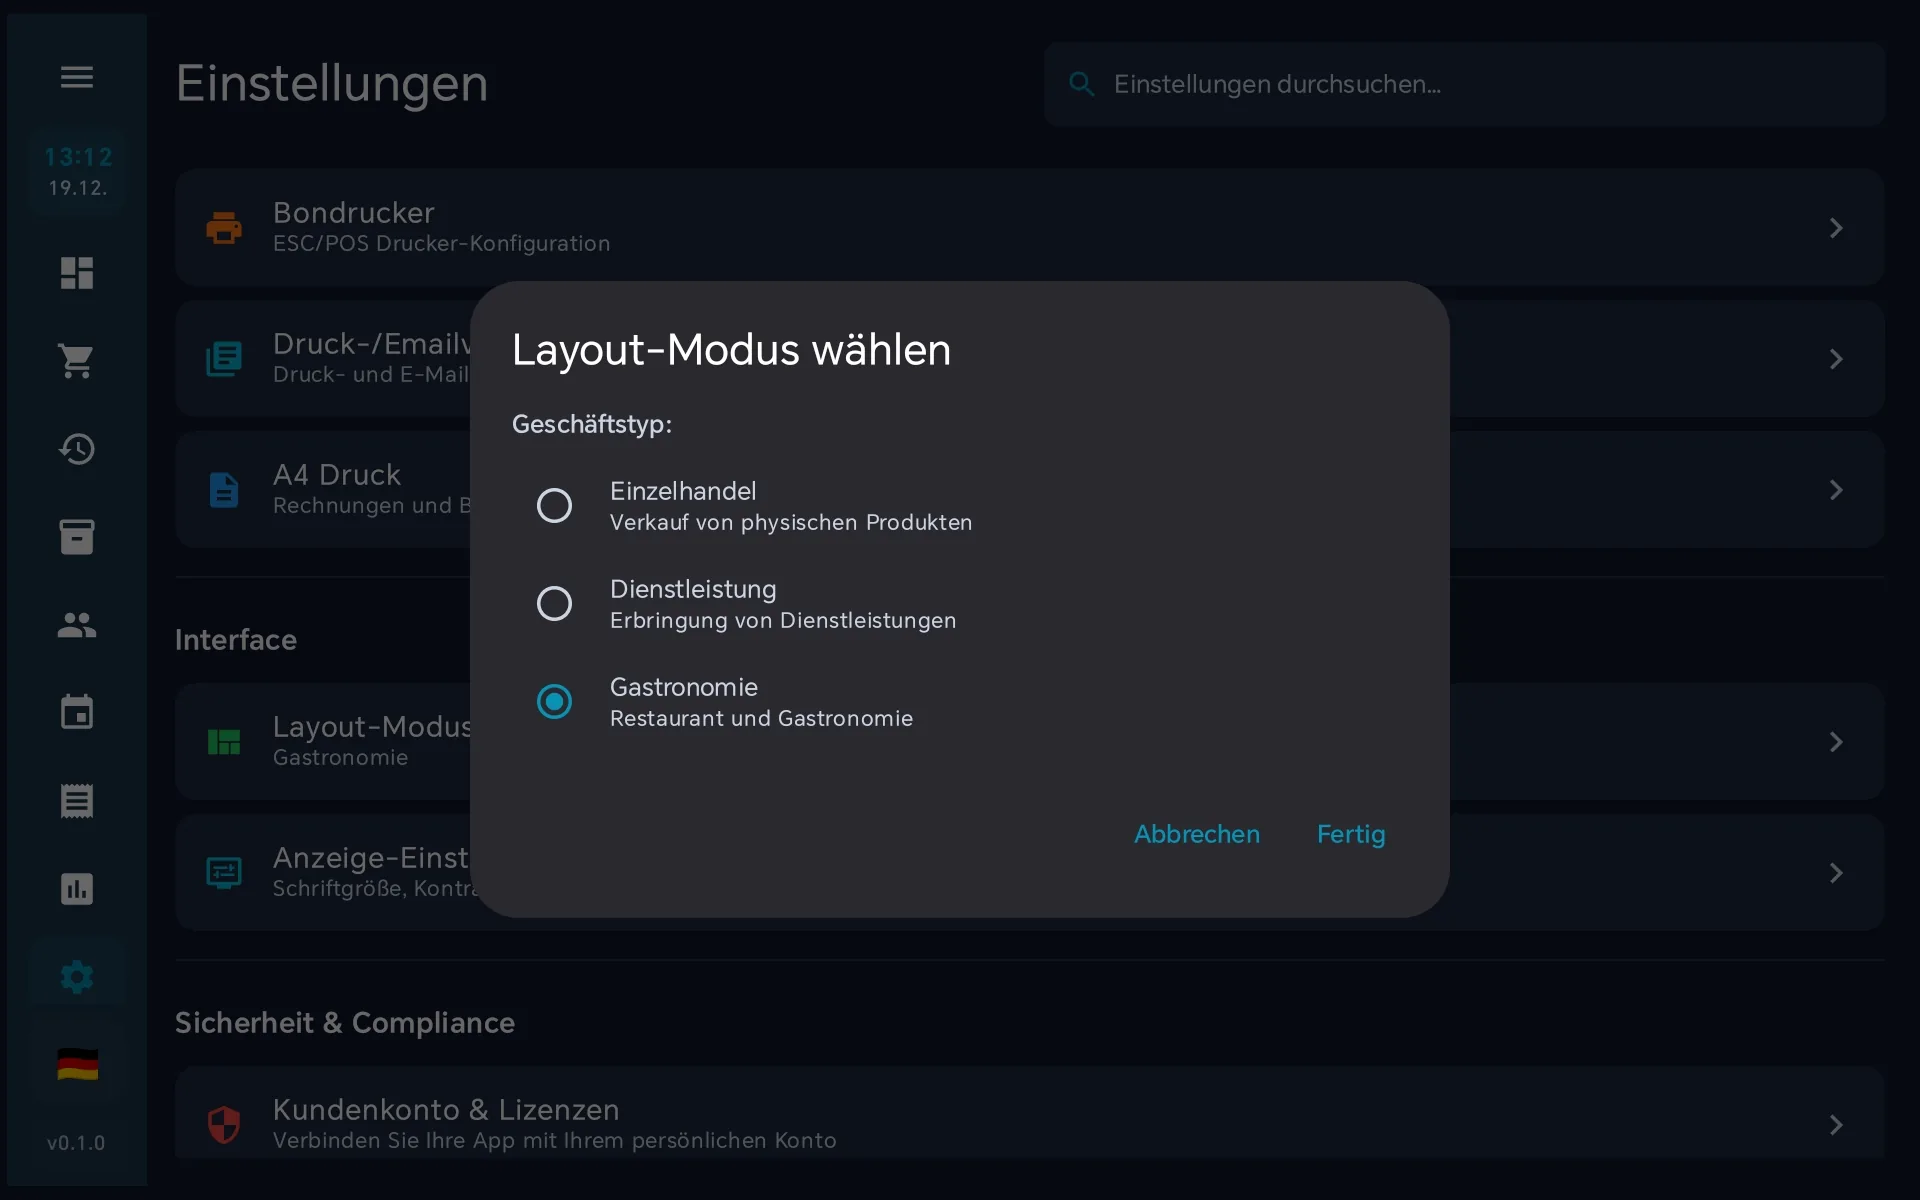Screen dimensions: 1920x1200
Task: Open the shopping cart icon in the sidebar
Action: pos(77,361)
